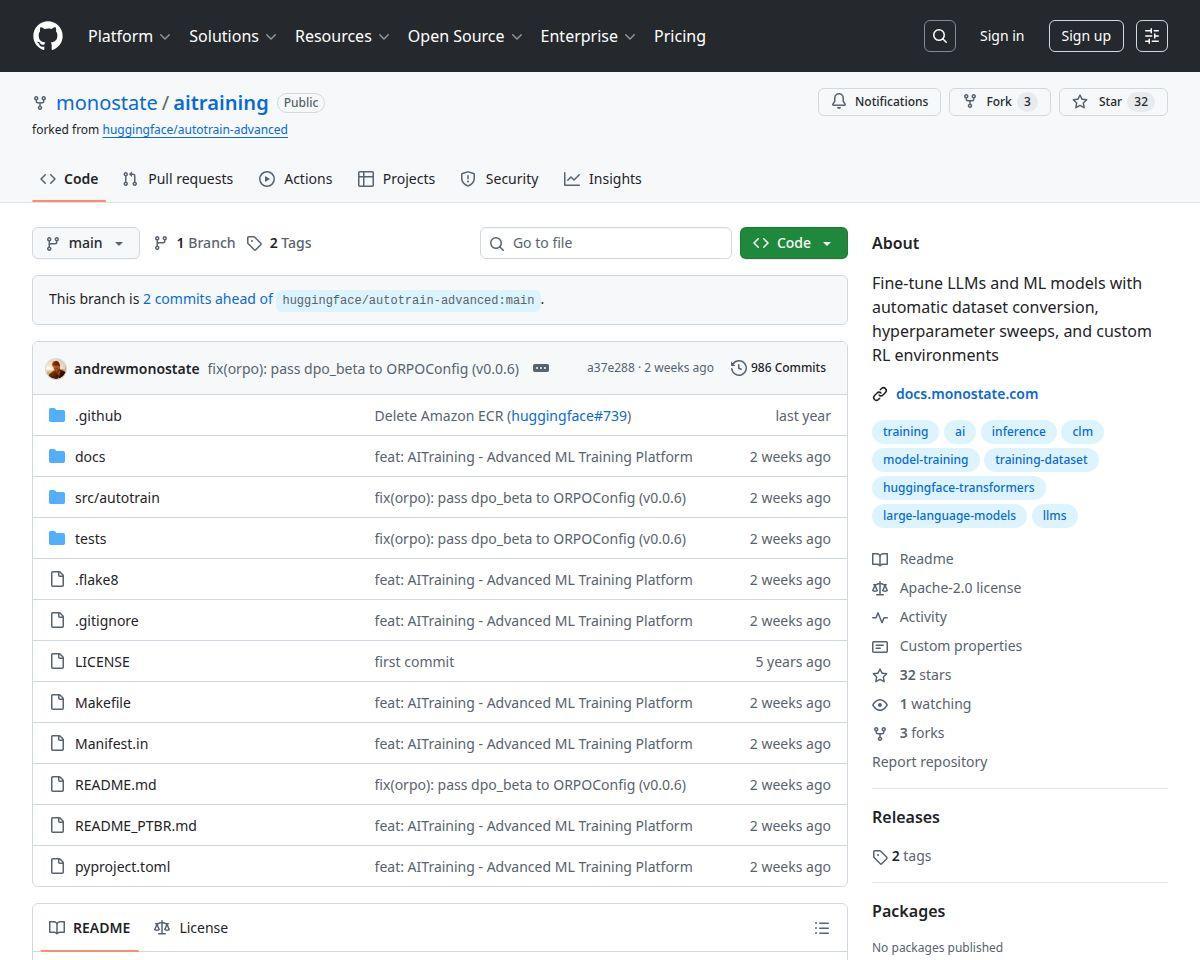The height and width of the screenshot is (960, 1200).
Task: Click the LICENSE file icon
Action: [57, 662]
